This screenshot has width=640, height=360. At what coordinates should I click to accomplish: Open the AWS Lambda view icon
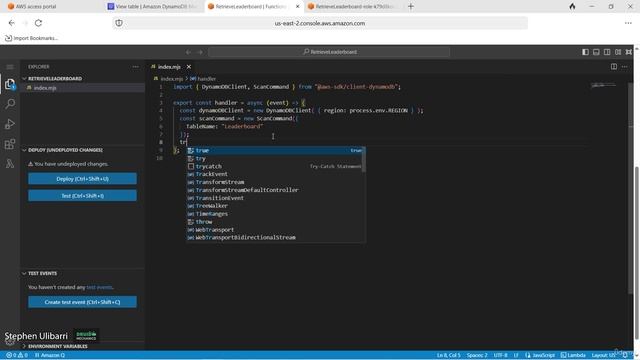click(10, 164)
